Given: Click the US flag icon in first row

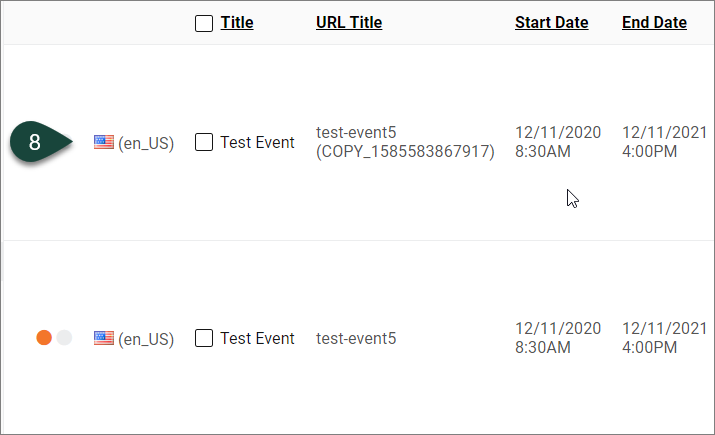Looking at the screenshot, I should tap(103, 143).
